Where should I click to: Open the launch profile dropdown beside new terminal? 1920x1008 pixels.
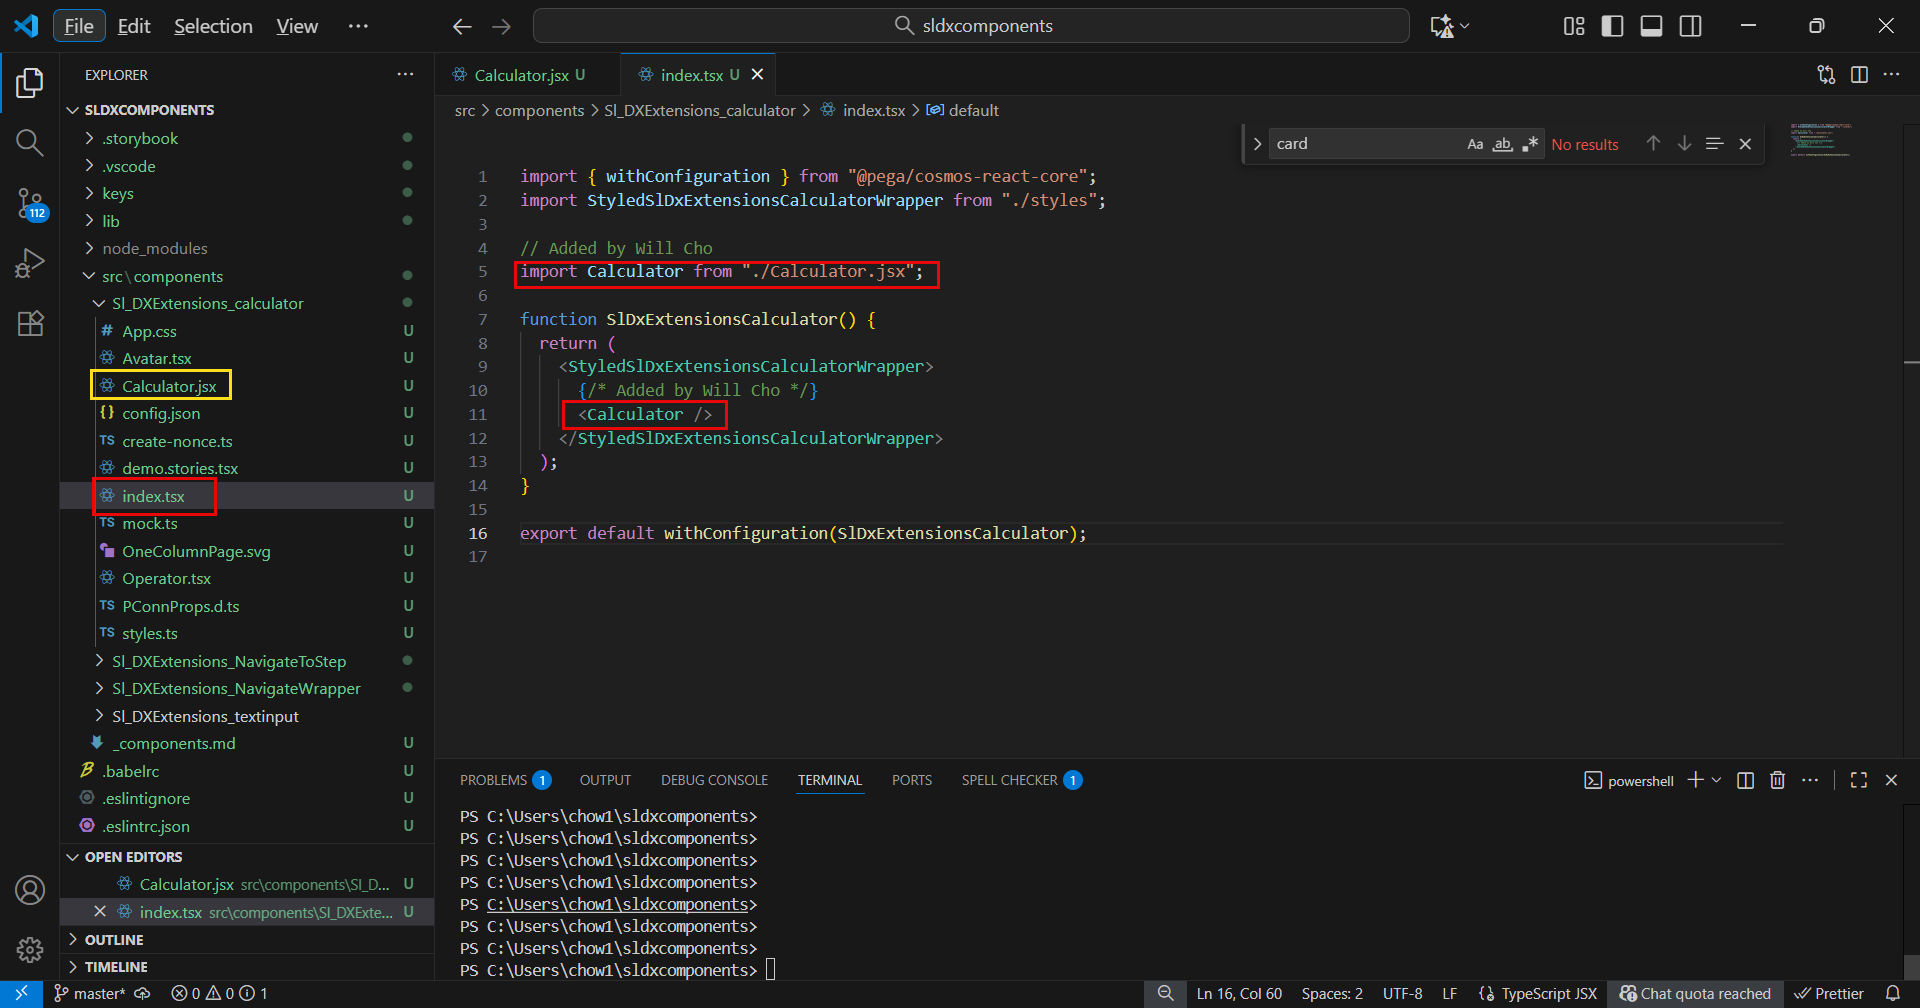click(1717, 780)
